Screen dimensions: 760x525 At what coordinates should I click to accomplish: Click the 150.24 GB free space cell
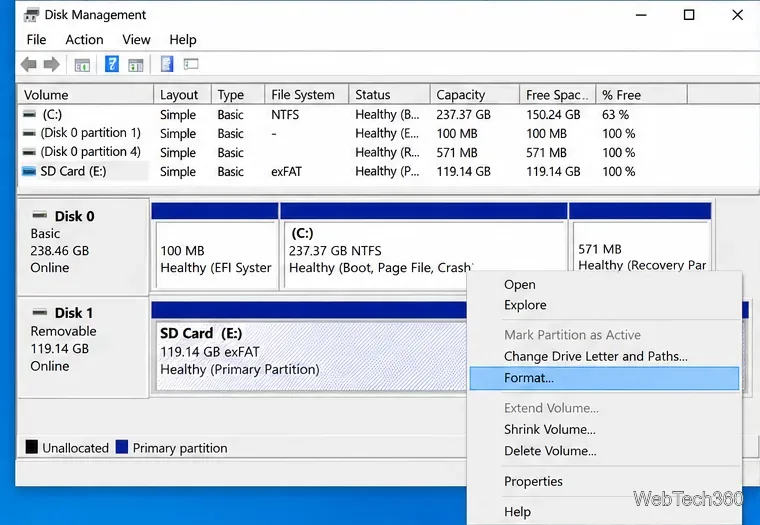(x=553, y=114)
